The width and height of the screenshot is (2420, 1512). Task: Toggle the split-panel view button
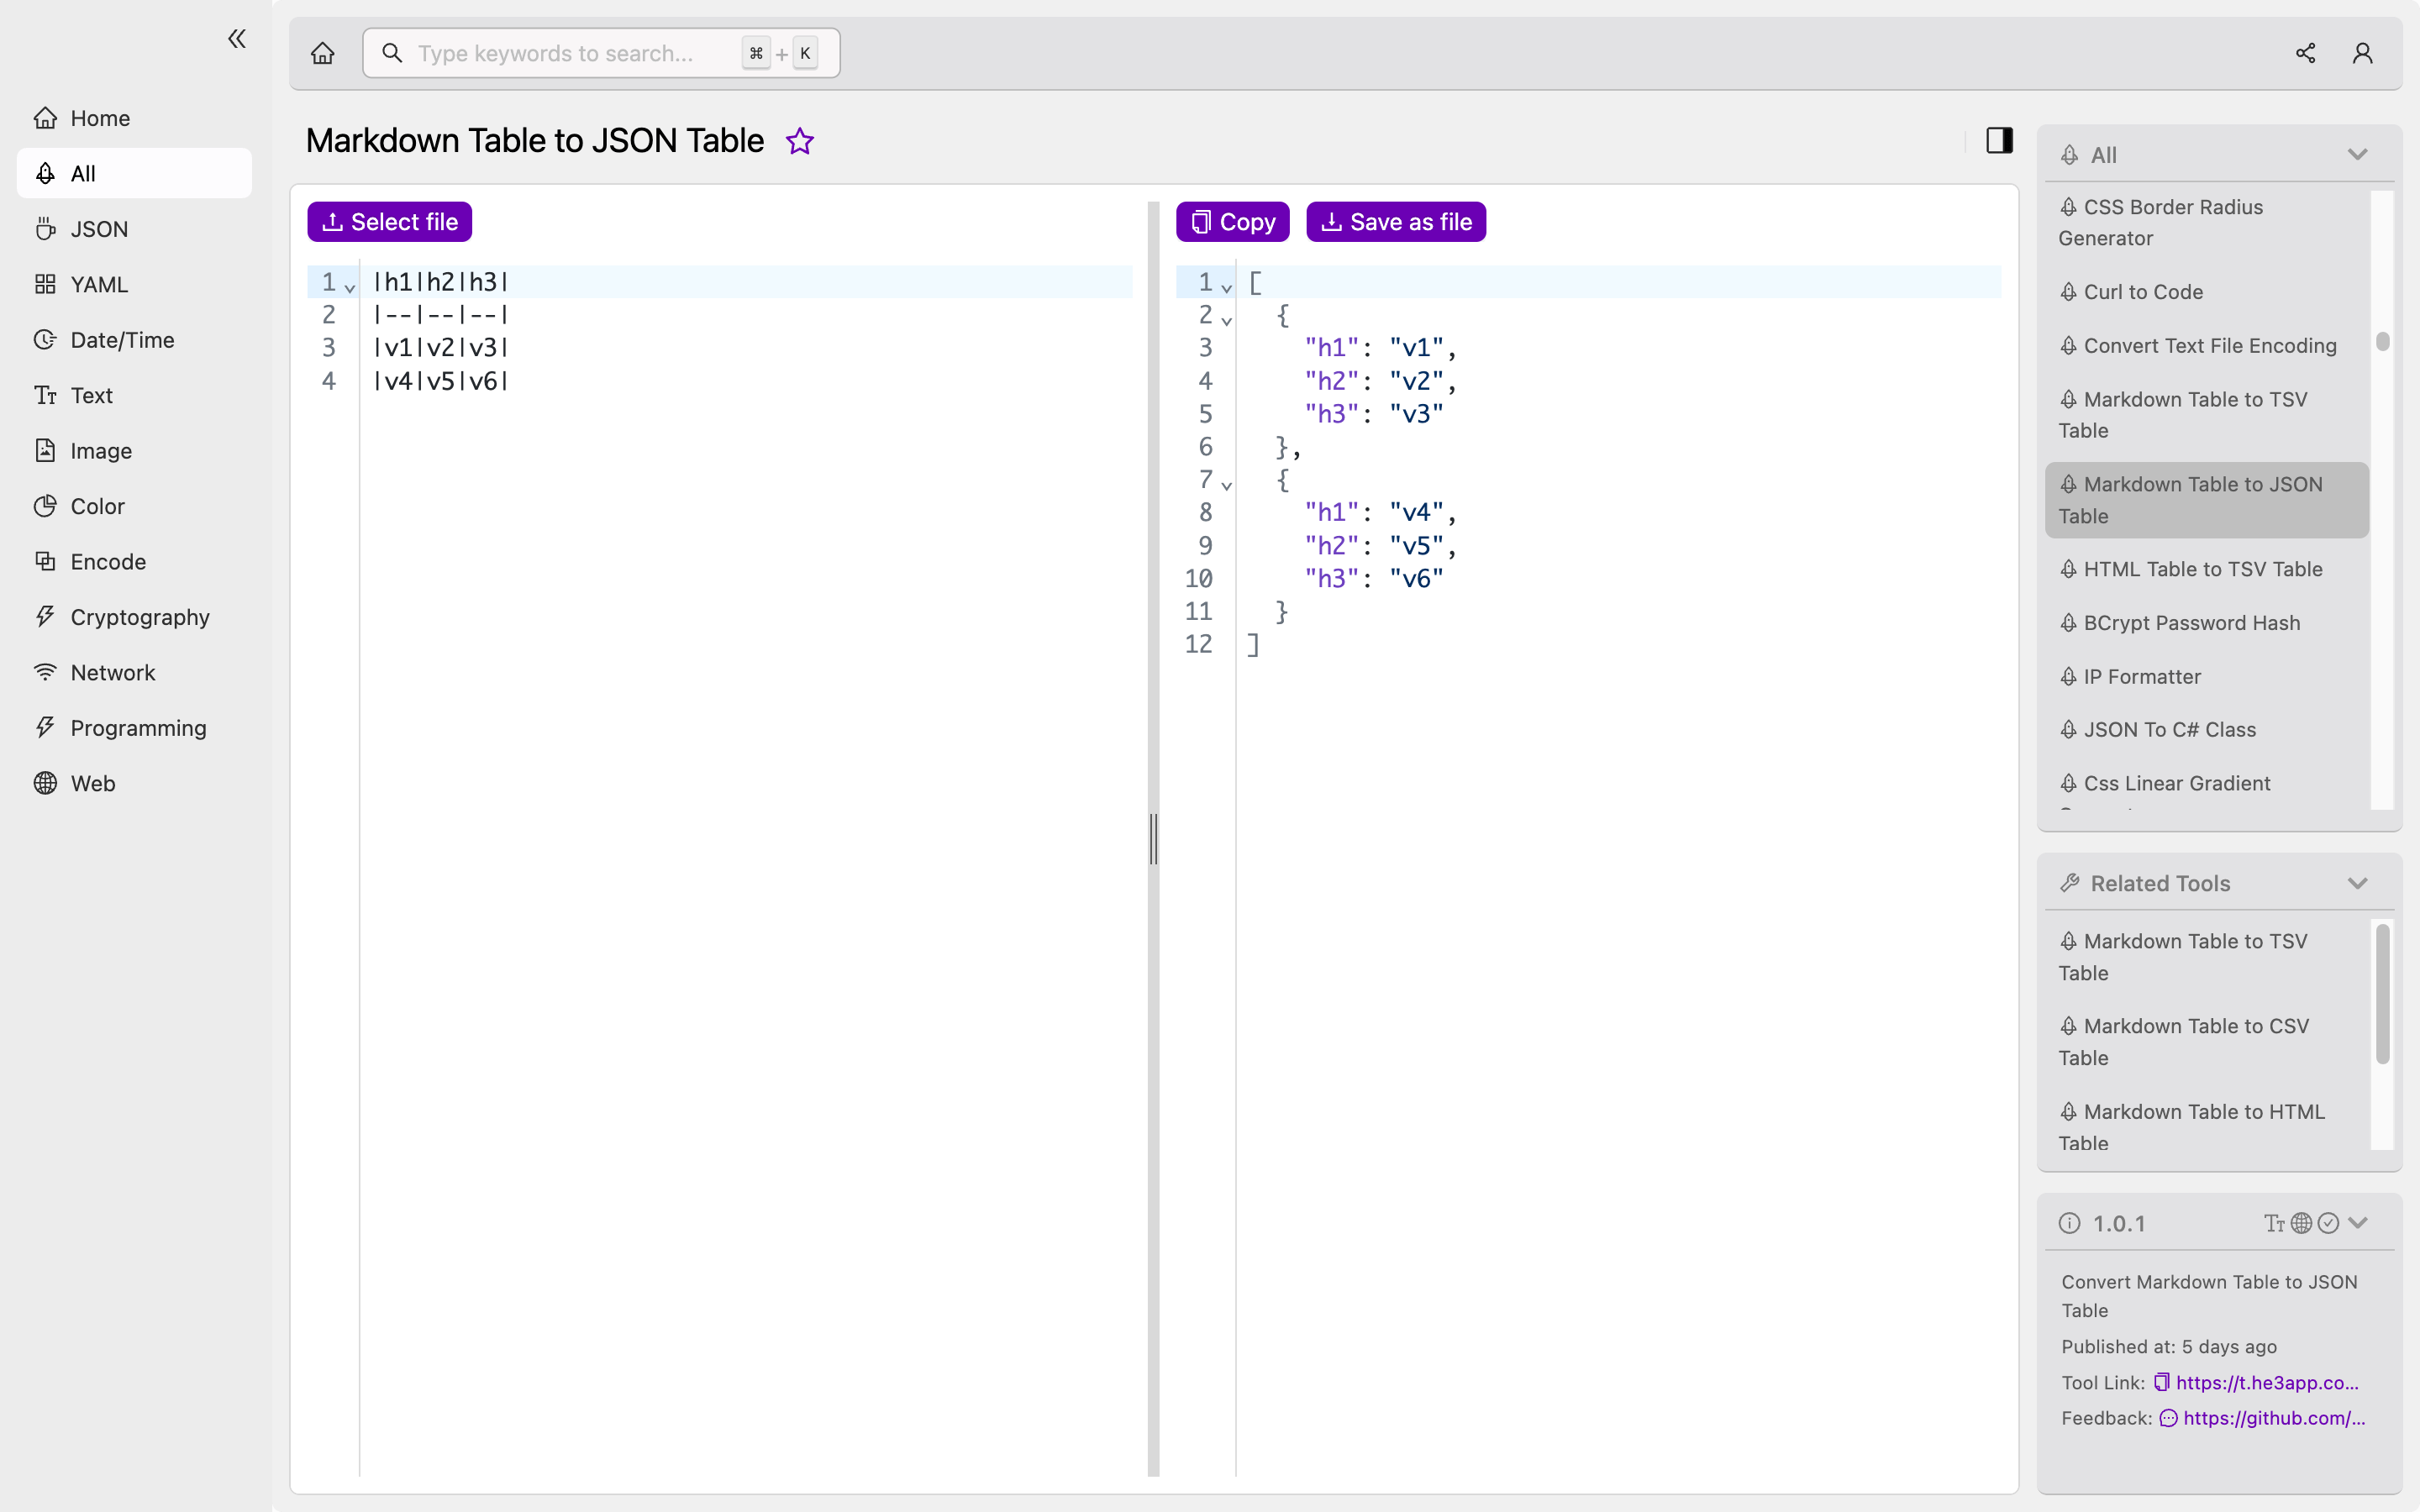tap(1998, 141)
